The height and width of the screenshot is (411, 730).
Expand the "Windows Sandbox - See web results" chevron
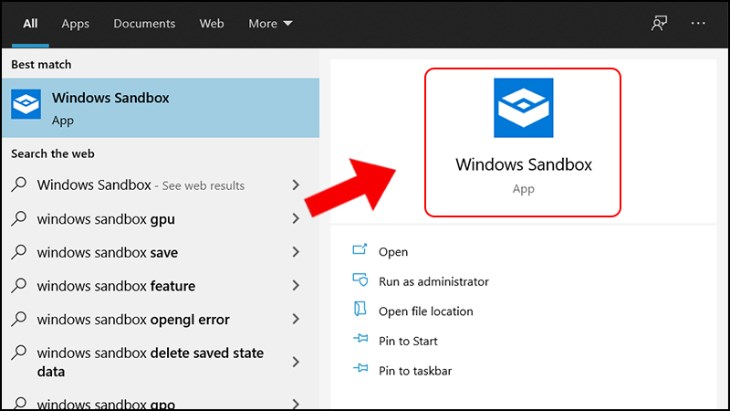point(296,185)
